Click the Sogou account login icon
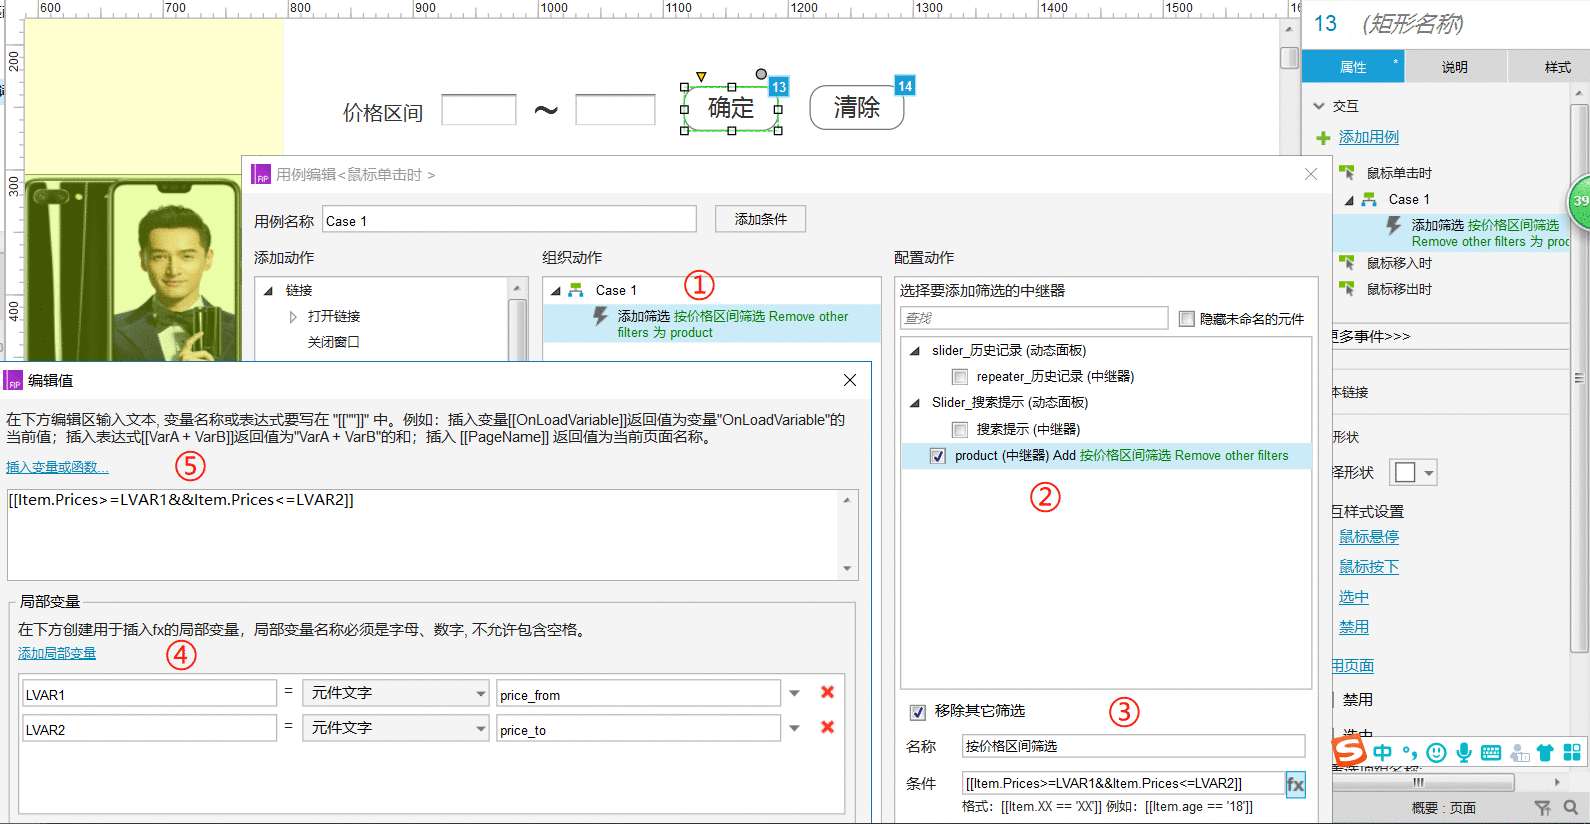Image resolution: width=1590 pixels, height=824 pixels. (x=1518, y=752)
